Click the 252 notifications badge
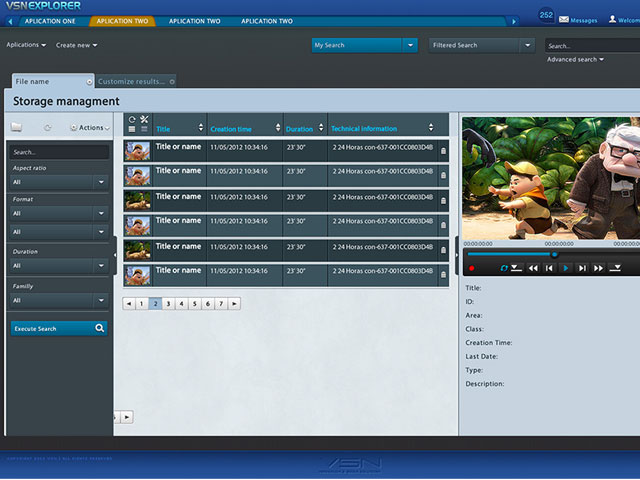 point(546,16)
